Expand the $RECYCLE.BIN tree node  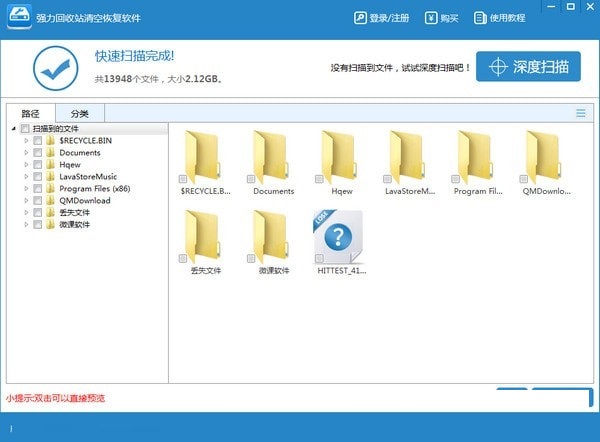click(x=26, y=140)
